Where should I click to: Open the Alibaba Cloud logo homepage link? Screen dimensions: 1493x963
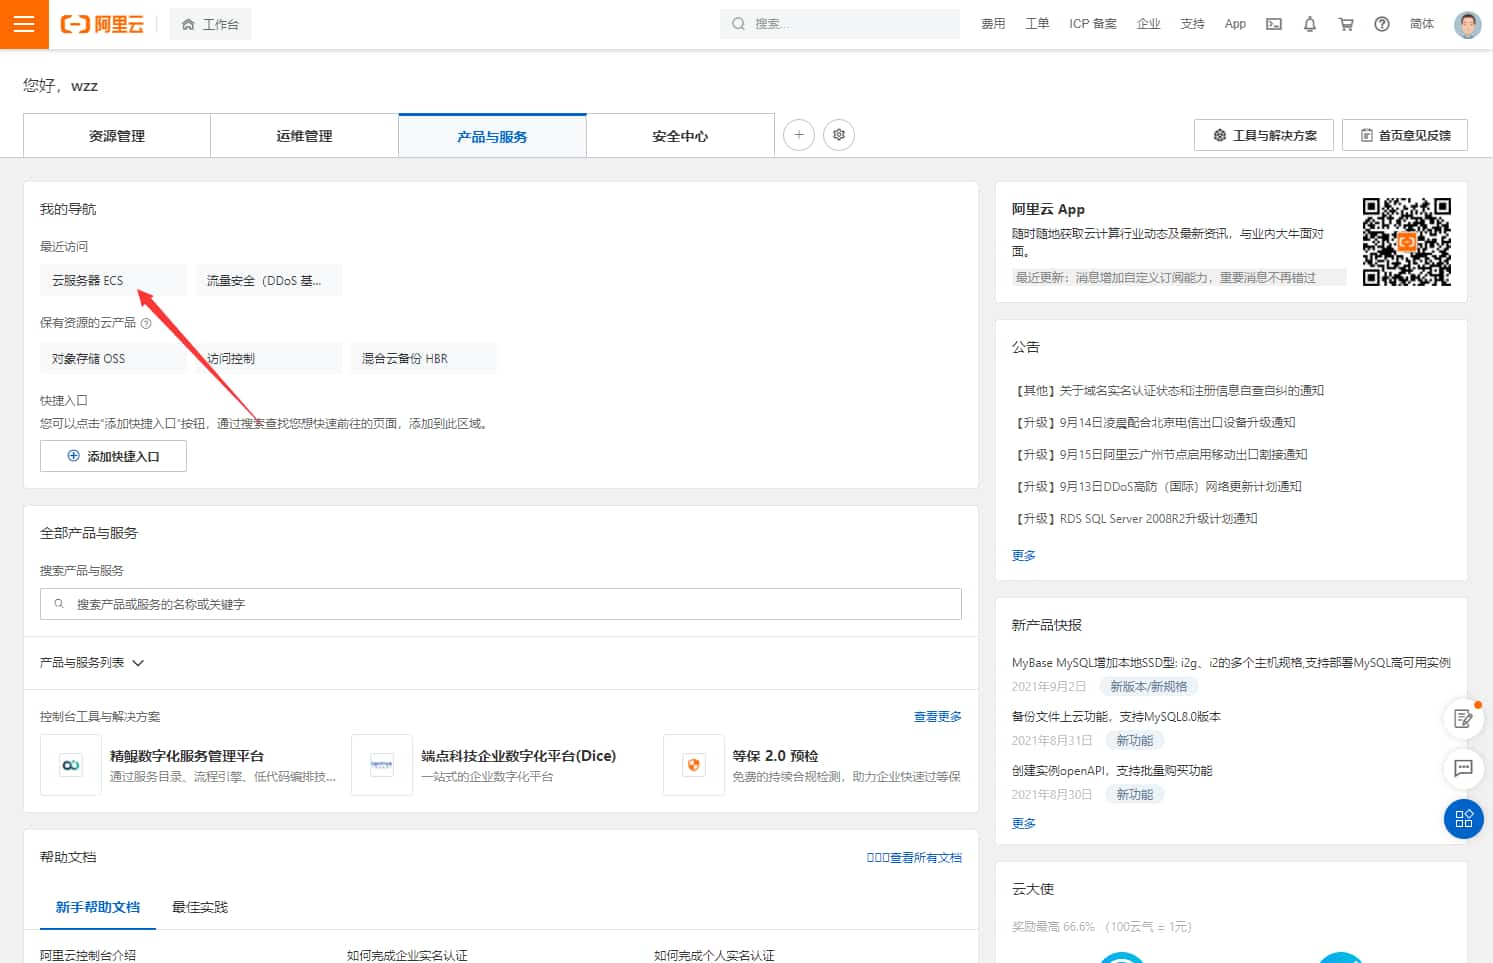coord(101,23)
